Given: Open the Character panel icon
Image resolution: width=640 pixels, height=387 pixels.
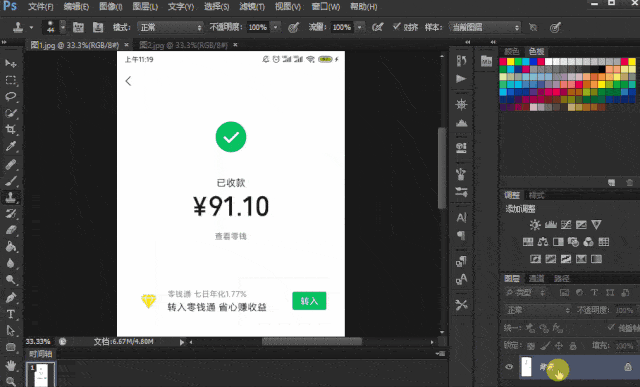Looking at the screenshot, I should (x=461, y=218).
